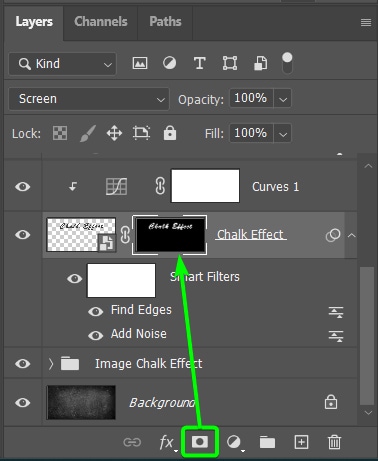This screenshot has height=461, width=378.
Task: Toggle Background layer visibility eye
Action: click(23, 402)
